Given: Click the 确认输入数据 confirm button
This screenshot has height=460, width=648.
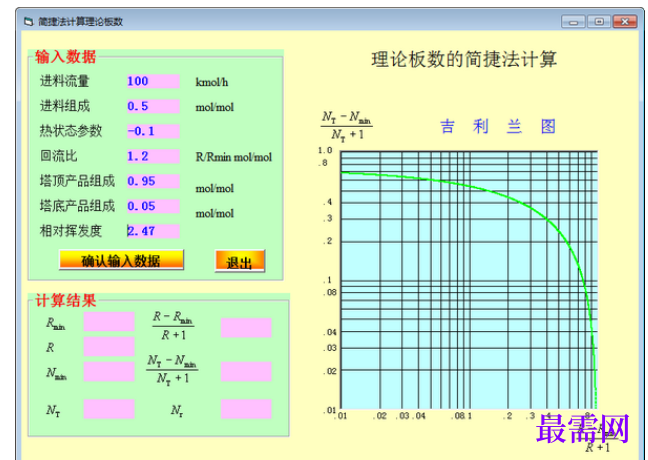Looking at the screenshot, I should click(121, 260).
